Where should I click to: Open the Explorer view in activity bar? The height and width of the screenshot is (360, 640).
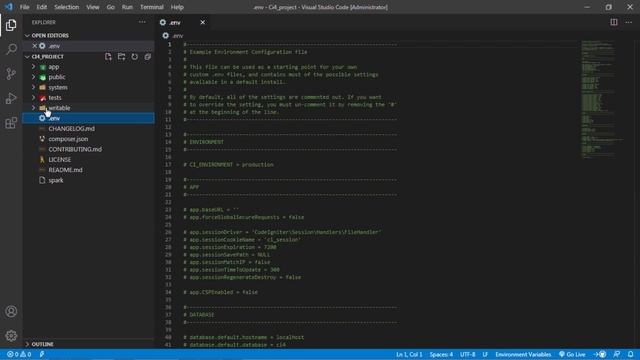(11, 25)
